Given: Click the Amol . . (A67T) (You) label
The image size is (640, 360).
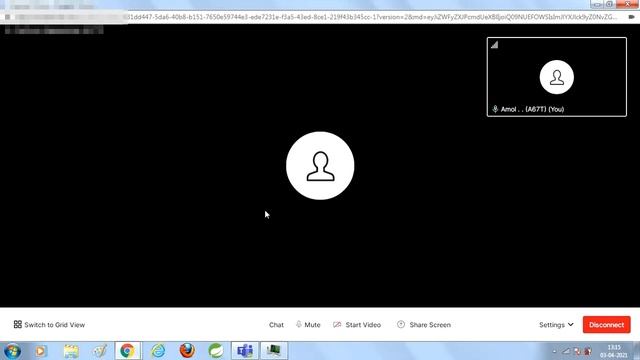Looking at the screenshot, I should pos(532,109).
